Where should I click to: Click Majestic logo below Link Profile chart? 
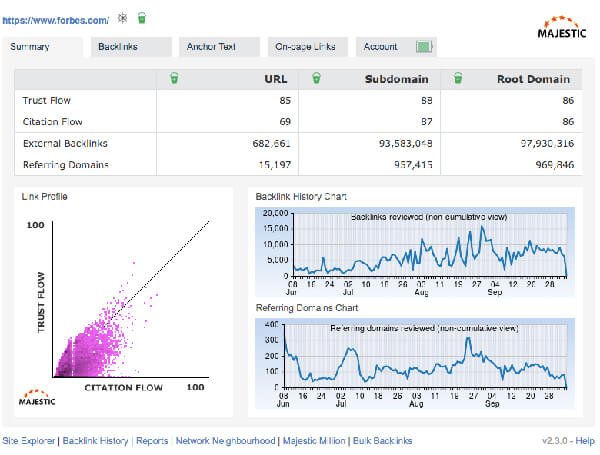37,398
